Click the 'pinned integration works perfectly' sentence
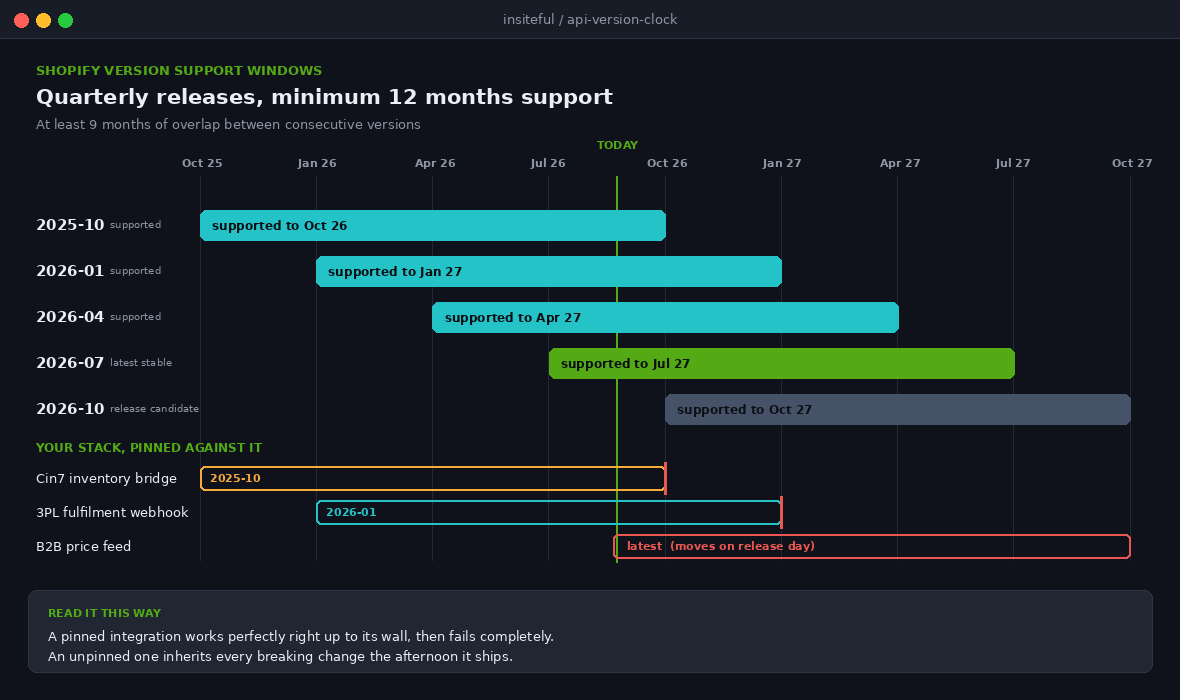Viewport: 1180px width, 700px height. [301, 637]
